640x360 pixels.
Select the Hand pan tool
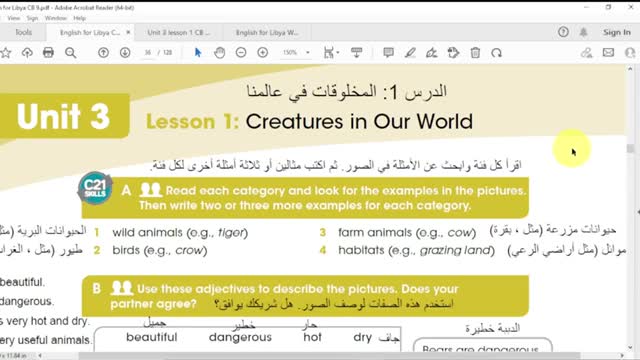(220, 53)
